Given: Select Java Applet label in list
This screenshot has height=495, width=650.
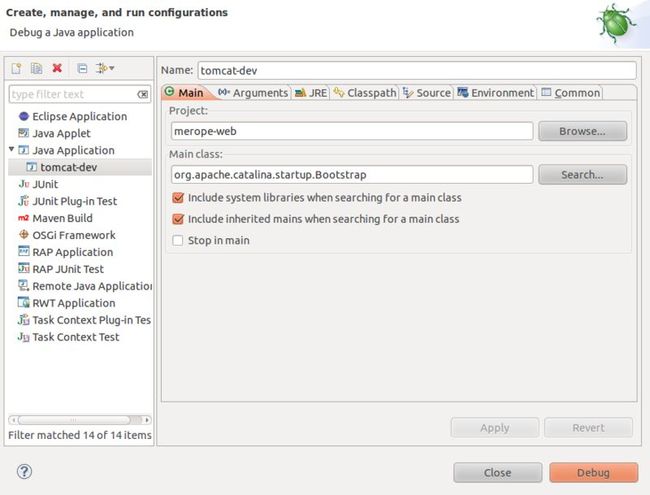Looking at the screenshot, I should pyautogui.click(x=61, y=133).
